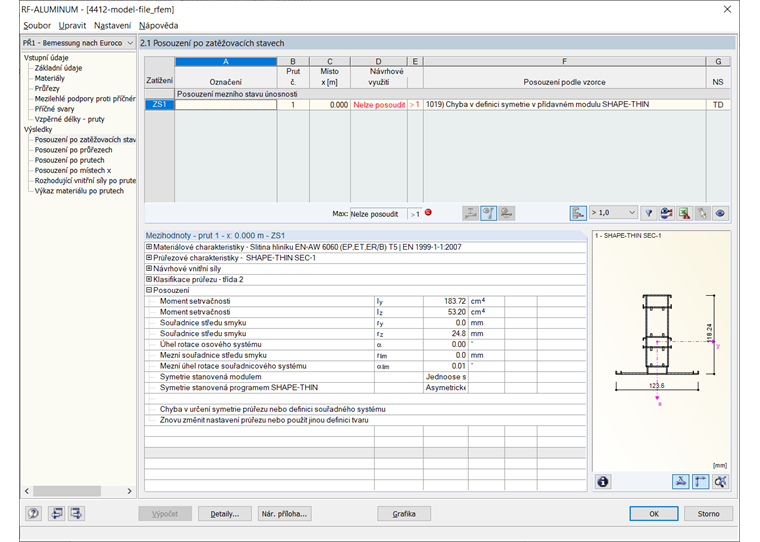The image size is (760, 542).
Task: Go to the previous input window icon
Action: 56,514
